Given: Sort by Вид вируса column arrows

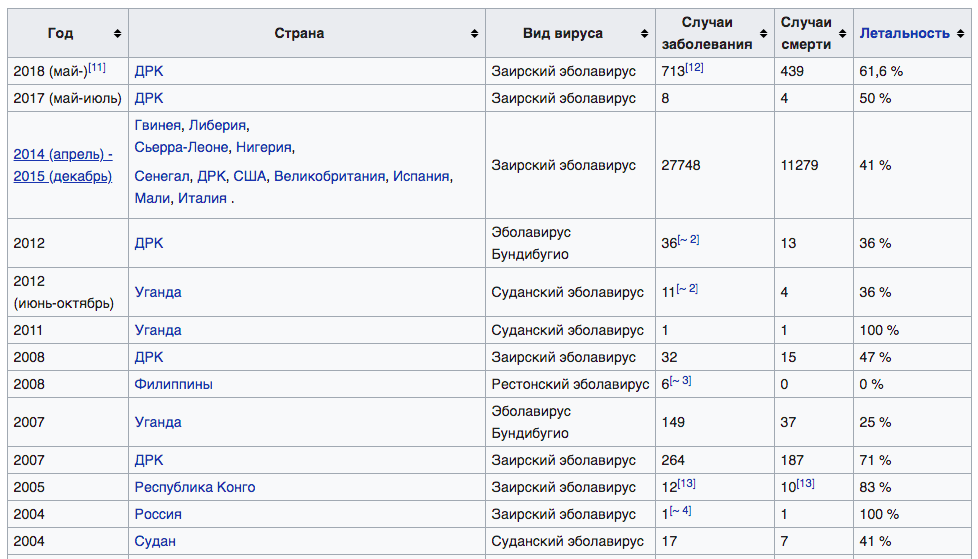Looking at the screenshot, I should coord(644,34).
